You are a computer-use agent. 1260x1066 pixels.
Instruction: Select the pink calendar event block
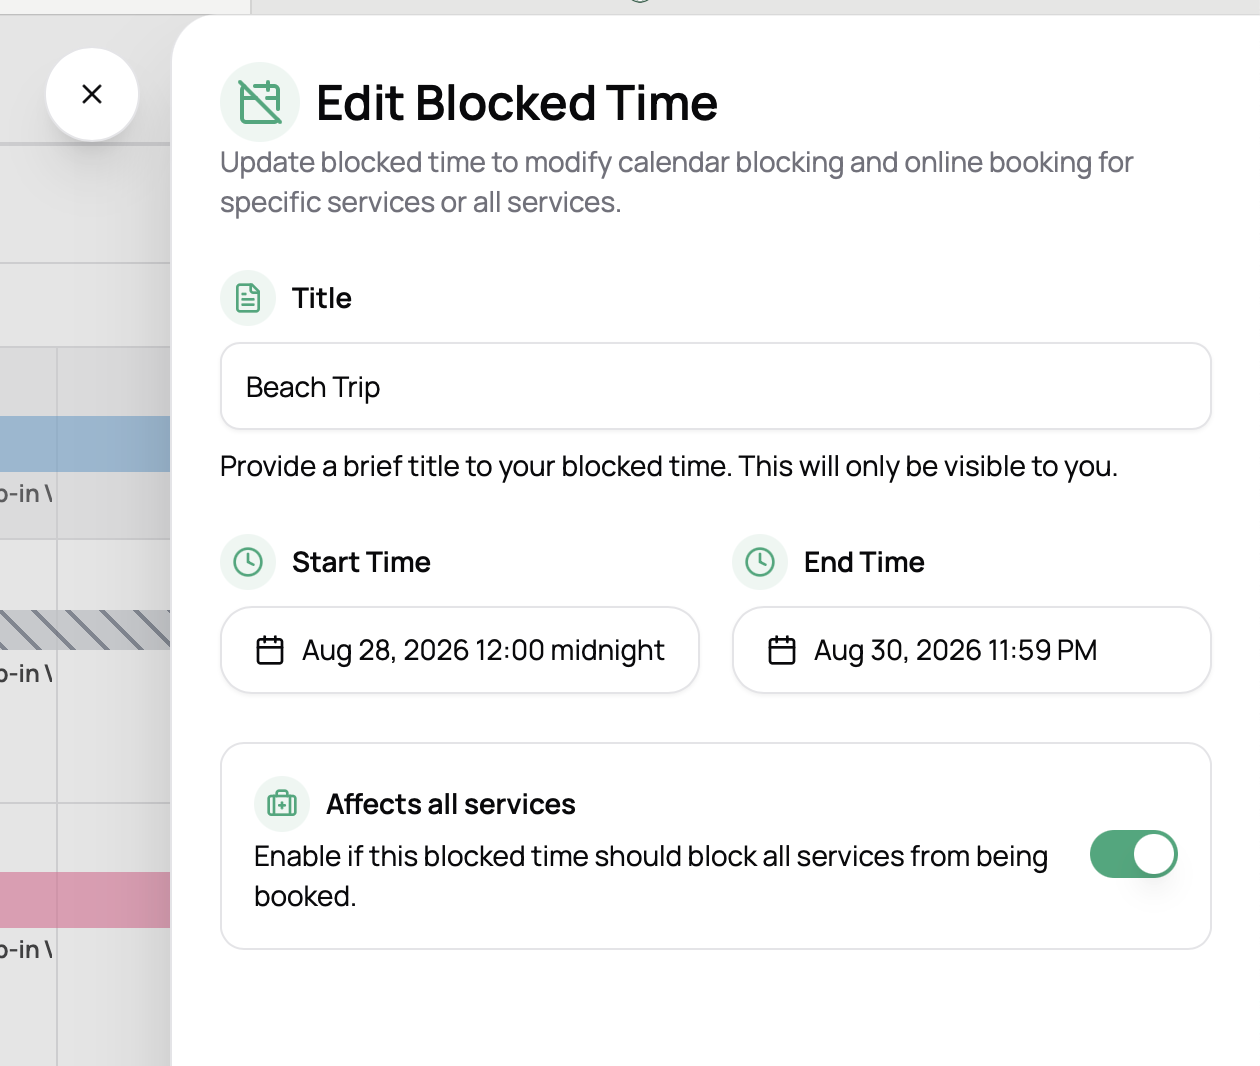[x=85, y=900]
